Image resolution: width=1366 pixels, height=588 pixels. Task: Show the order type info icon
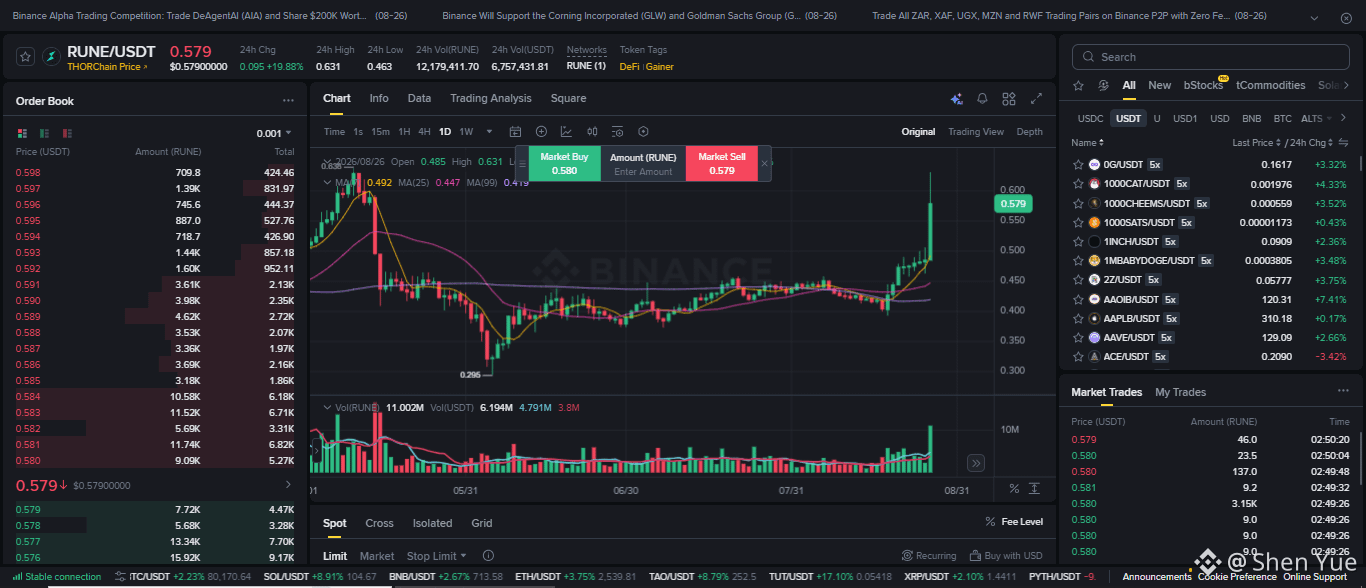point(488,556)
